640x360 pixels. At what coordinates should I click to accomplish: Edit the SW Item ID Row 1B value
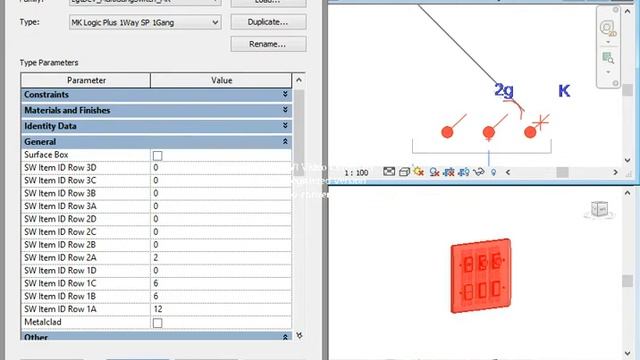coord(221,296)
